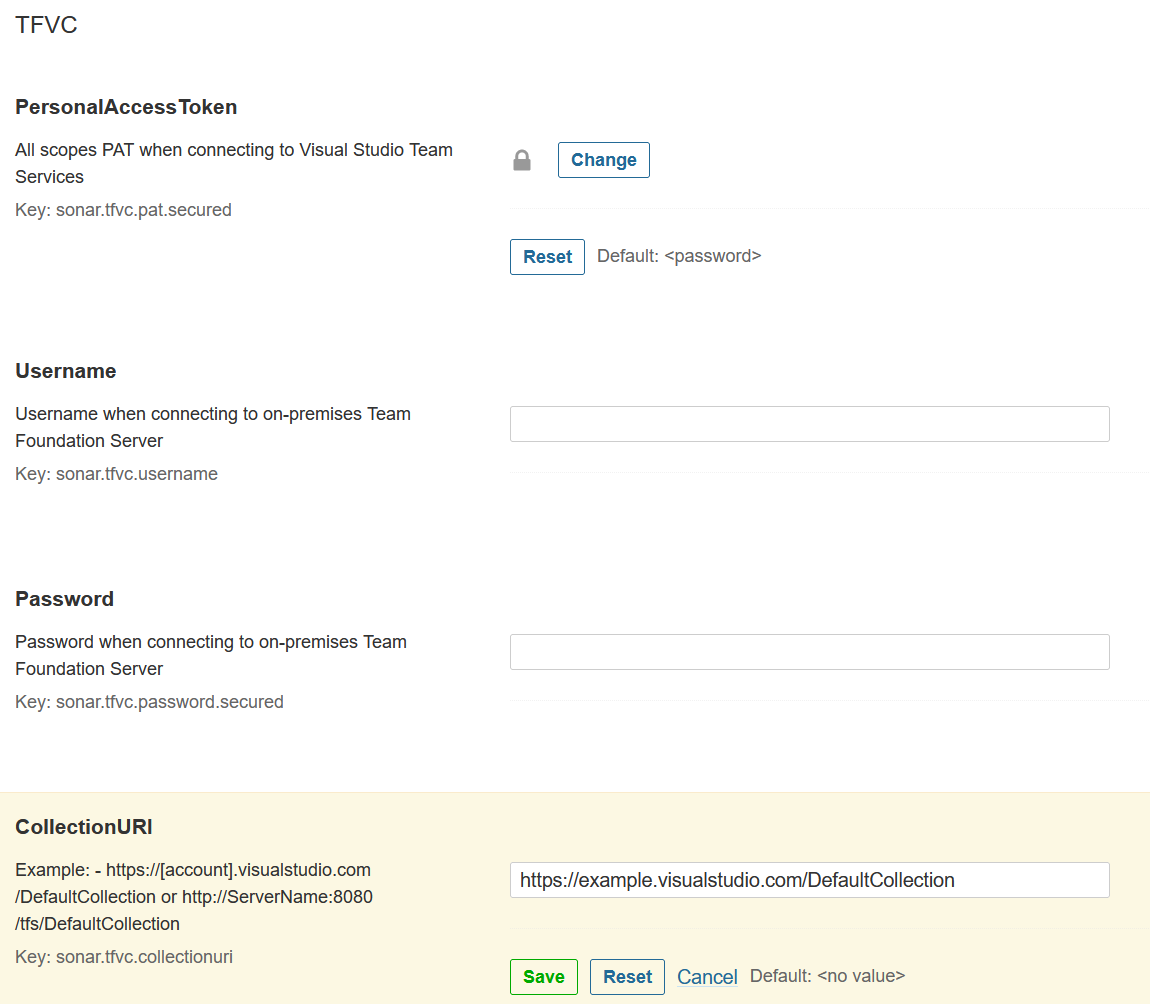Click the TFVC page heading

click(46, 25)
